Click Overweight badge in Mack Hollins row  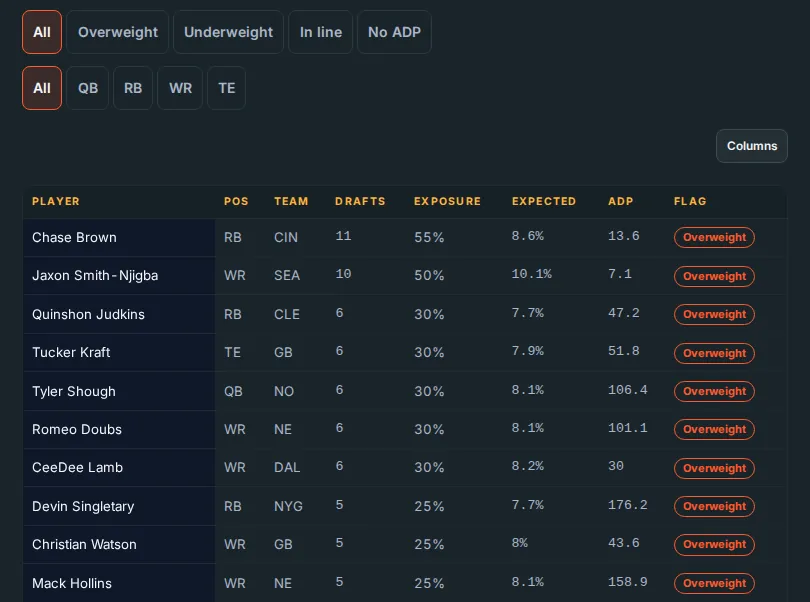(714, 583)
